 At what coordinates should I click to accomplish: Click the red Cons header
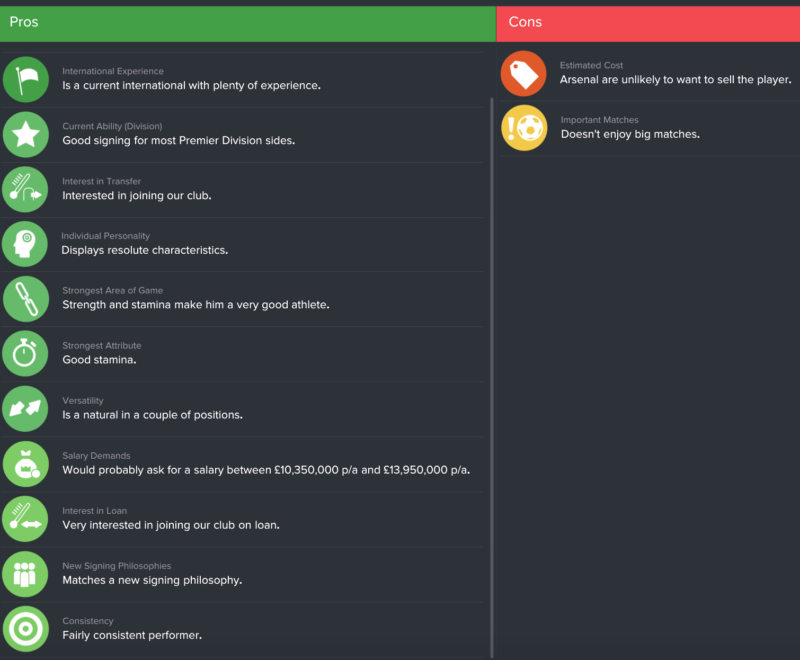tap(648, 23)
